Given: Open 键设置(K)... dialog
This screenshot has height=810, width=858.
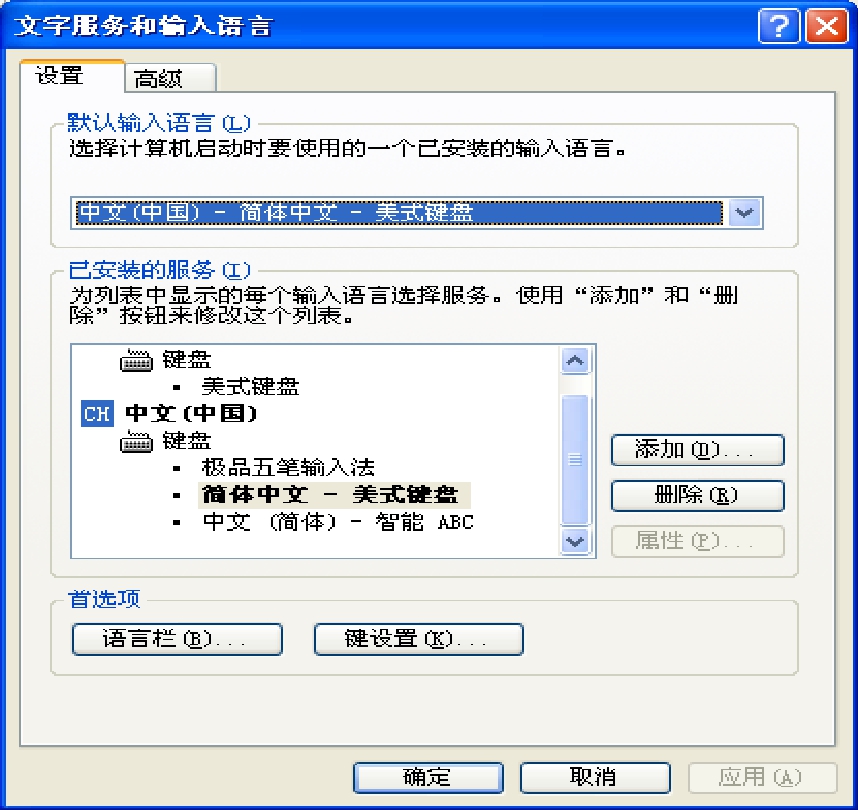Looking at the screenshot, I should coord(419,639).
